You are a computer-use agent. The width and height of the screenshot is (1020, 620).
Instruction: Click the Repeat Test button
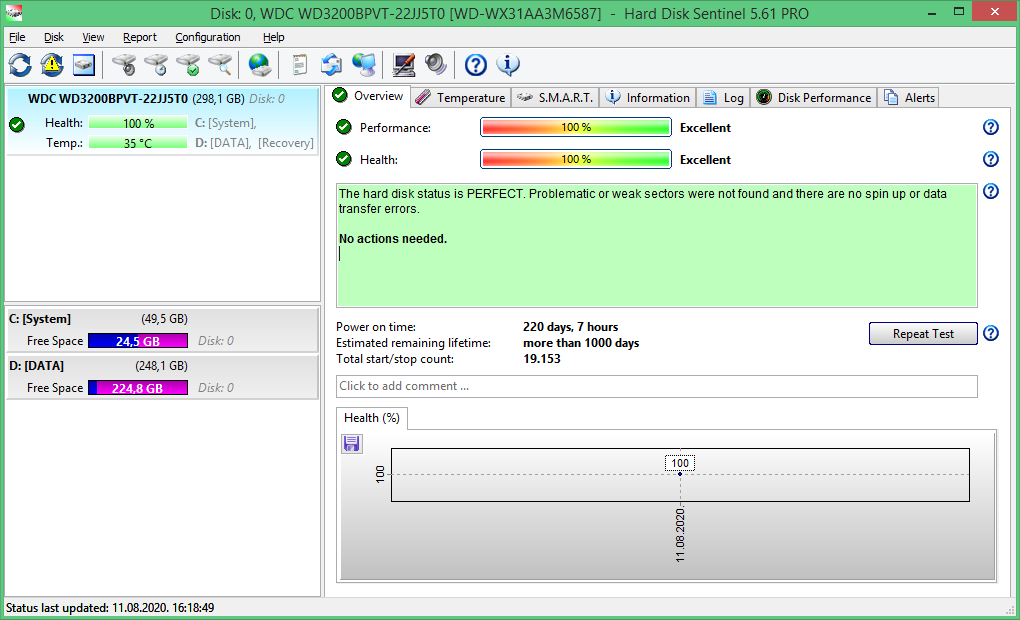923,334
